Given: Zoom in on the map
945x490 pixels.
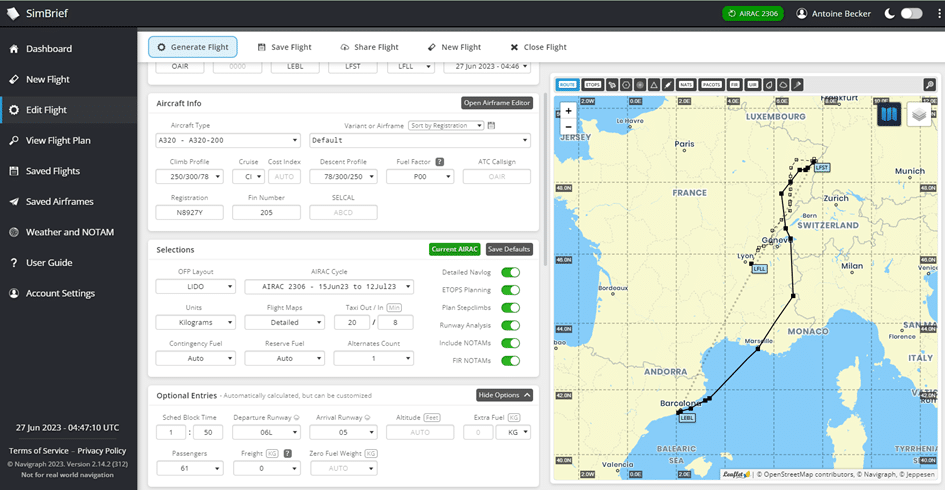Looking at the screenshot, I should pyautogui.click(x=568, y=111).
